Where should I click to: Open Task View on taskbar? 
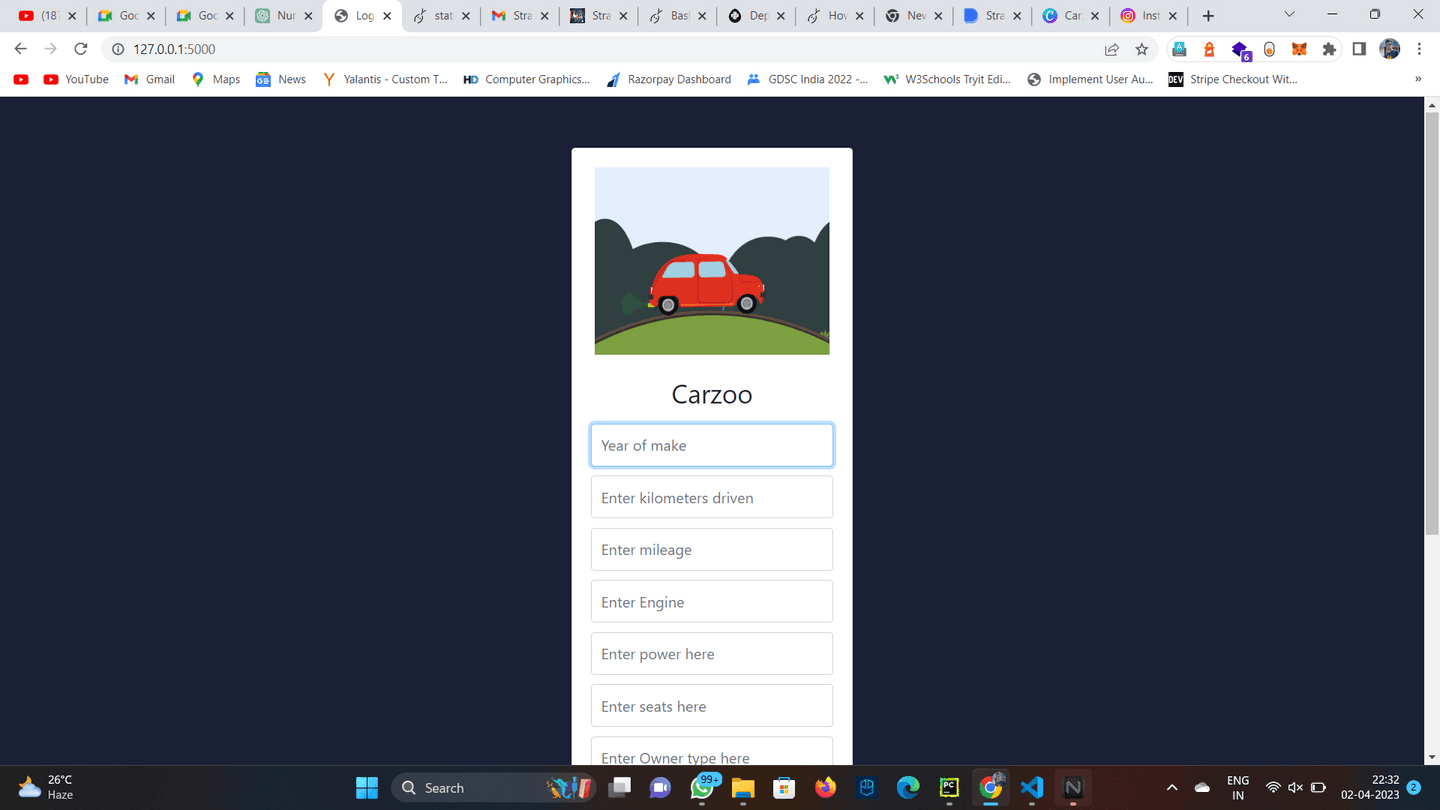(x=620, y=788)
